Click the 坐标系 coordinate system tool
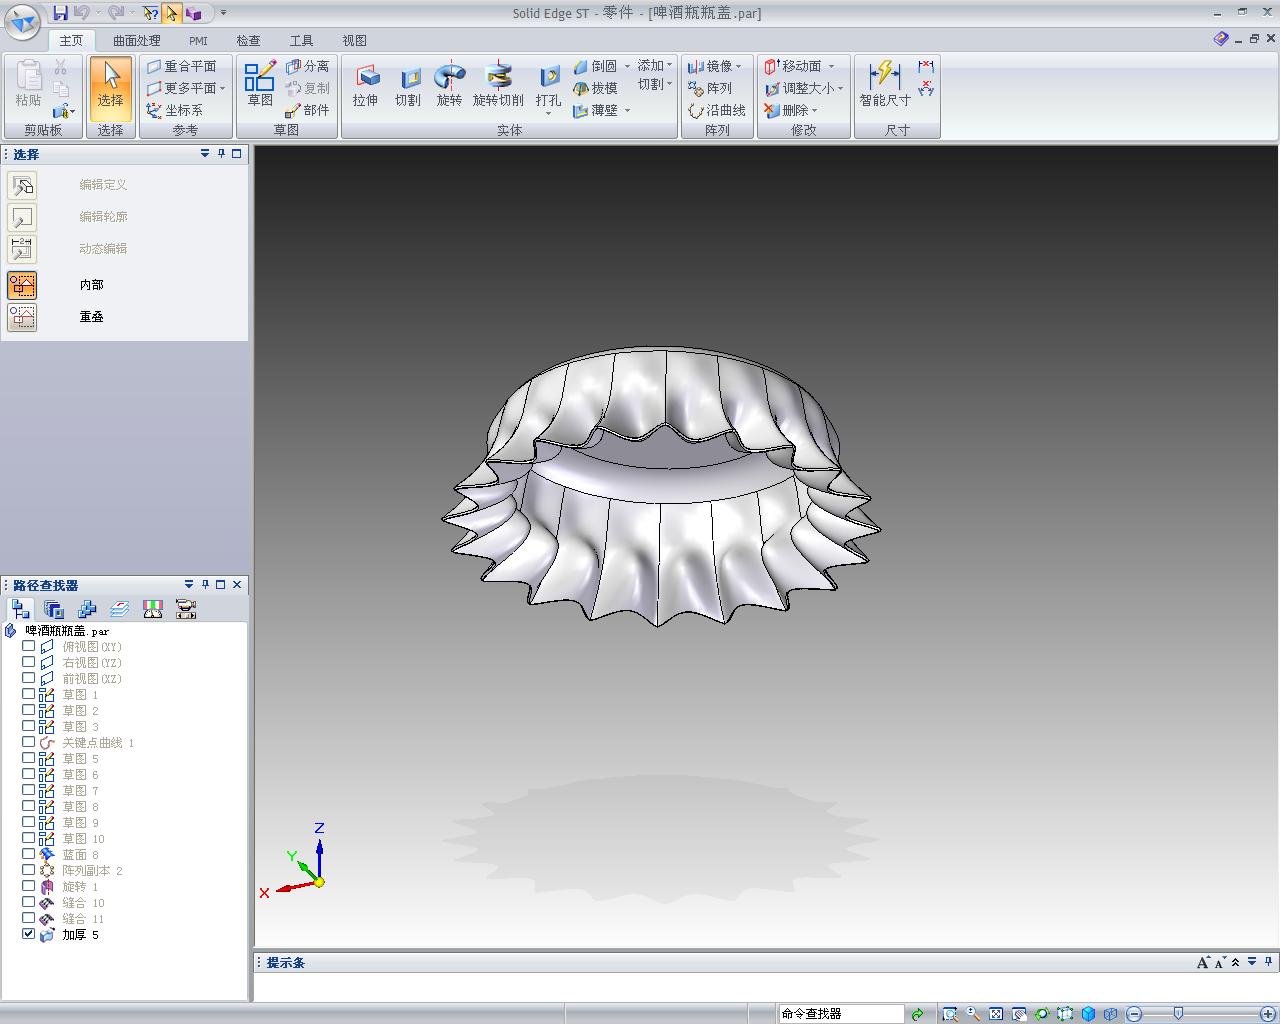Viewport: 1280px width, 1024px height. pyautogui.click(x=175, y=110)
